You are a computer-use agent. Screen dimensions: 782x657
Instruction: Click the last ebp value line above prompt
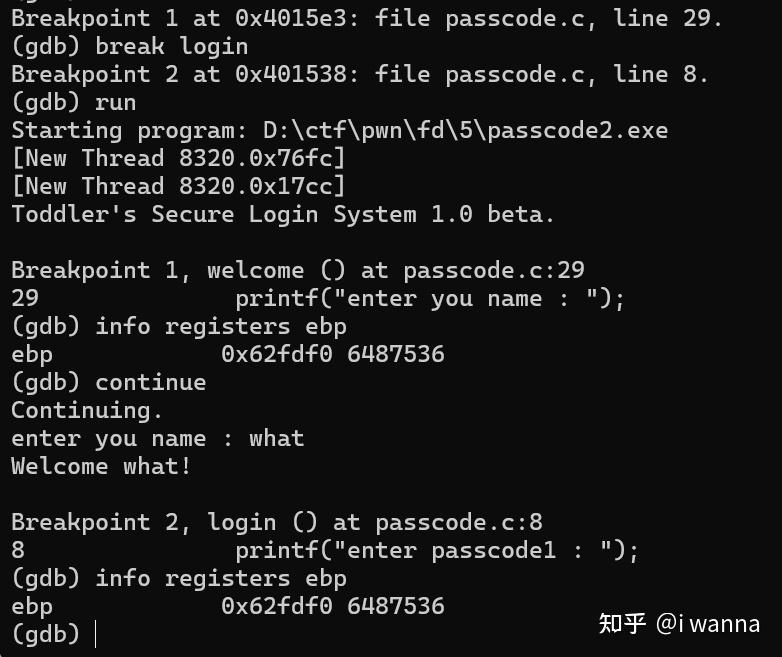[x=227, y=606]
